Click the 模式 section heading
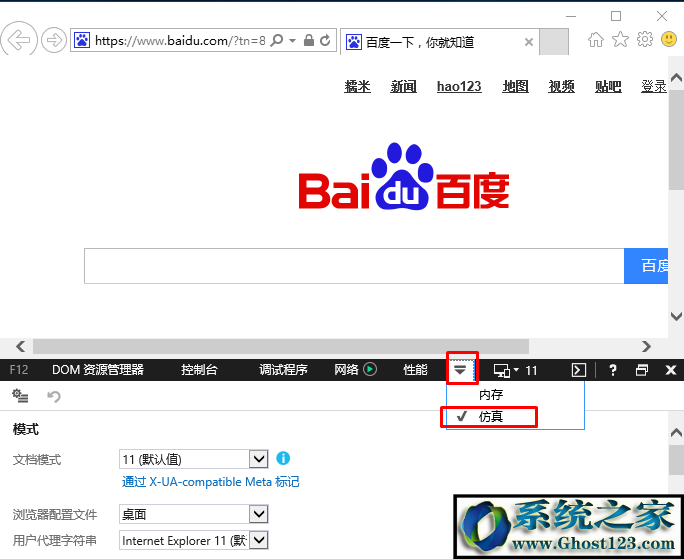This screenshot has width=684, height=559. (26, 429)
